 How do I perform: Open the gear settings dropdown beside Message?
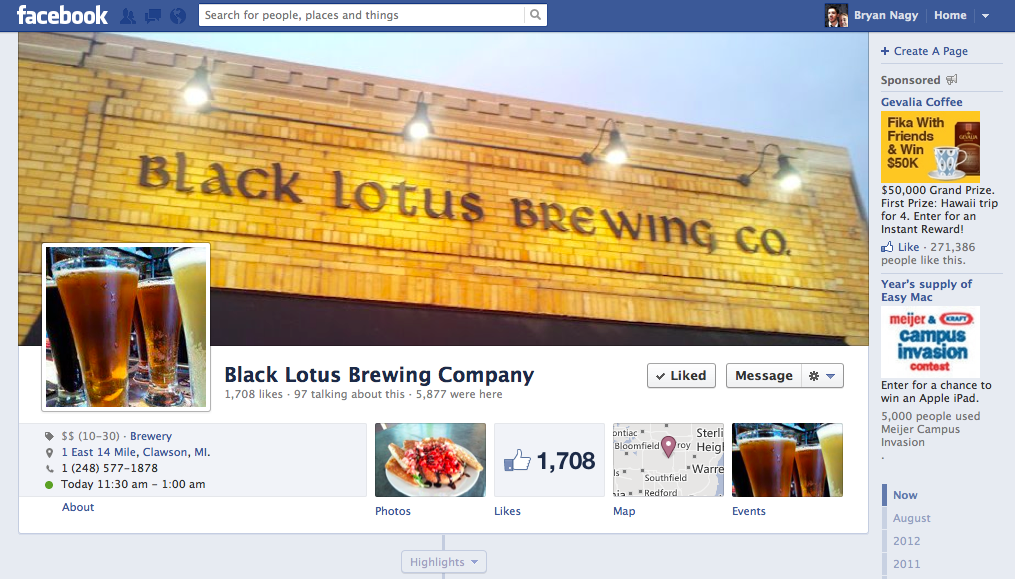click(x=822, y=376)
